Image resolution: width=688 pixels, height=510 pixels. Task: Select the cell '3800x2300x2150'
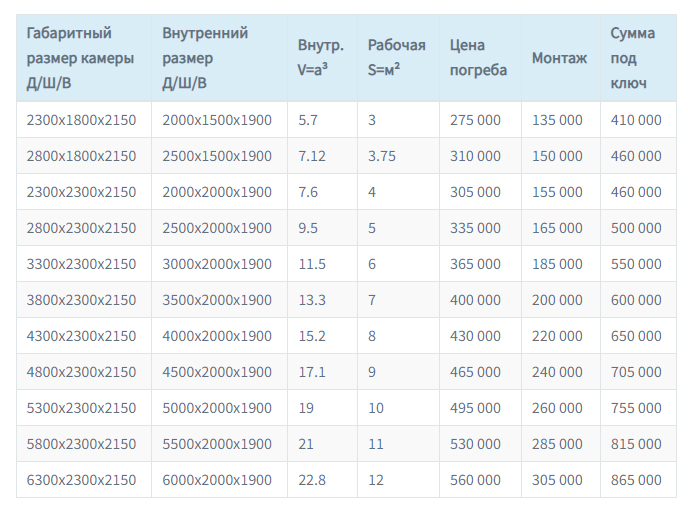click(84, 300)
